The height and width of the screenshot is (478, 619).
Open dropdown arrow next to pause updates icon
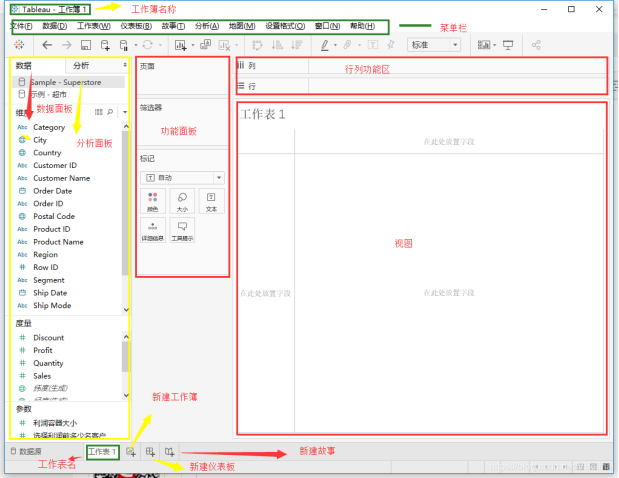pos(136,45)
